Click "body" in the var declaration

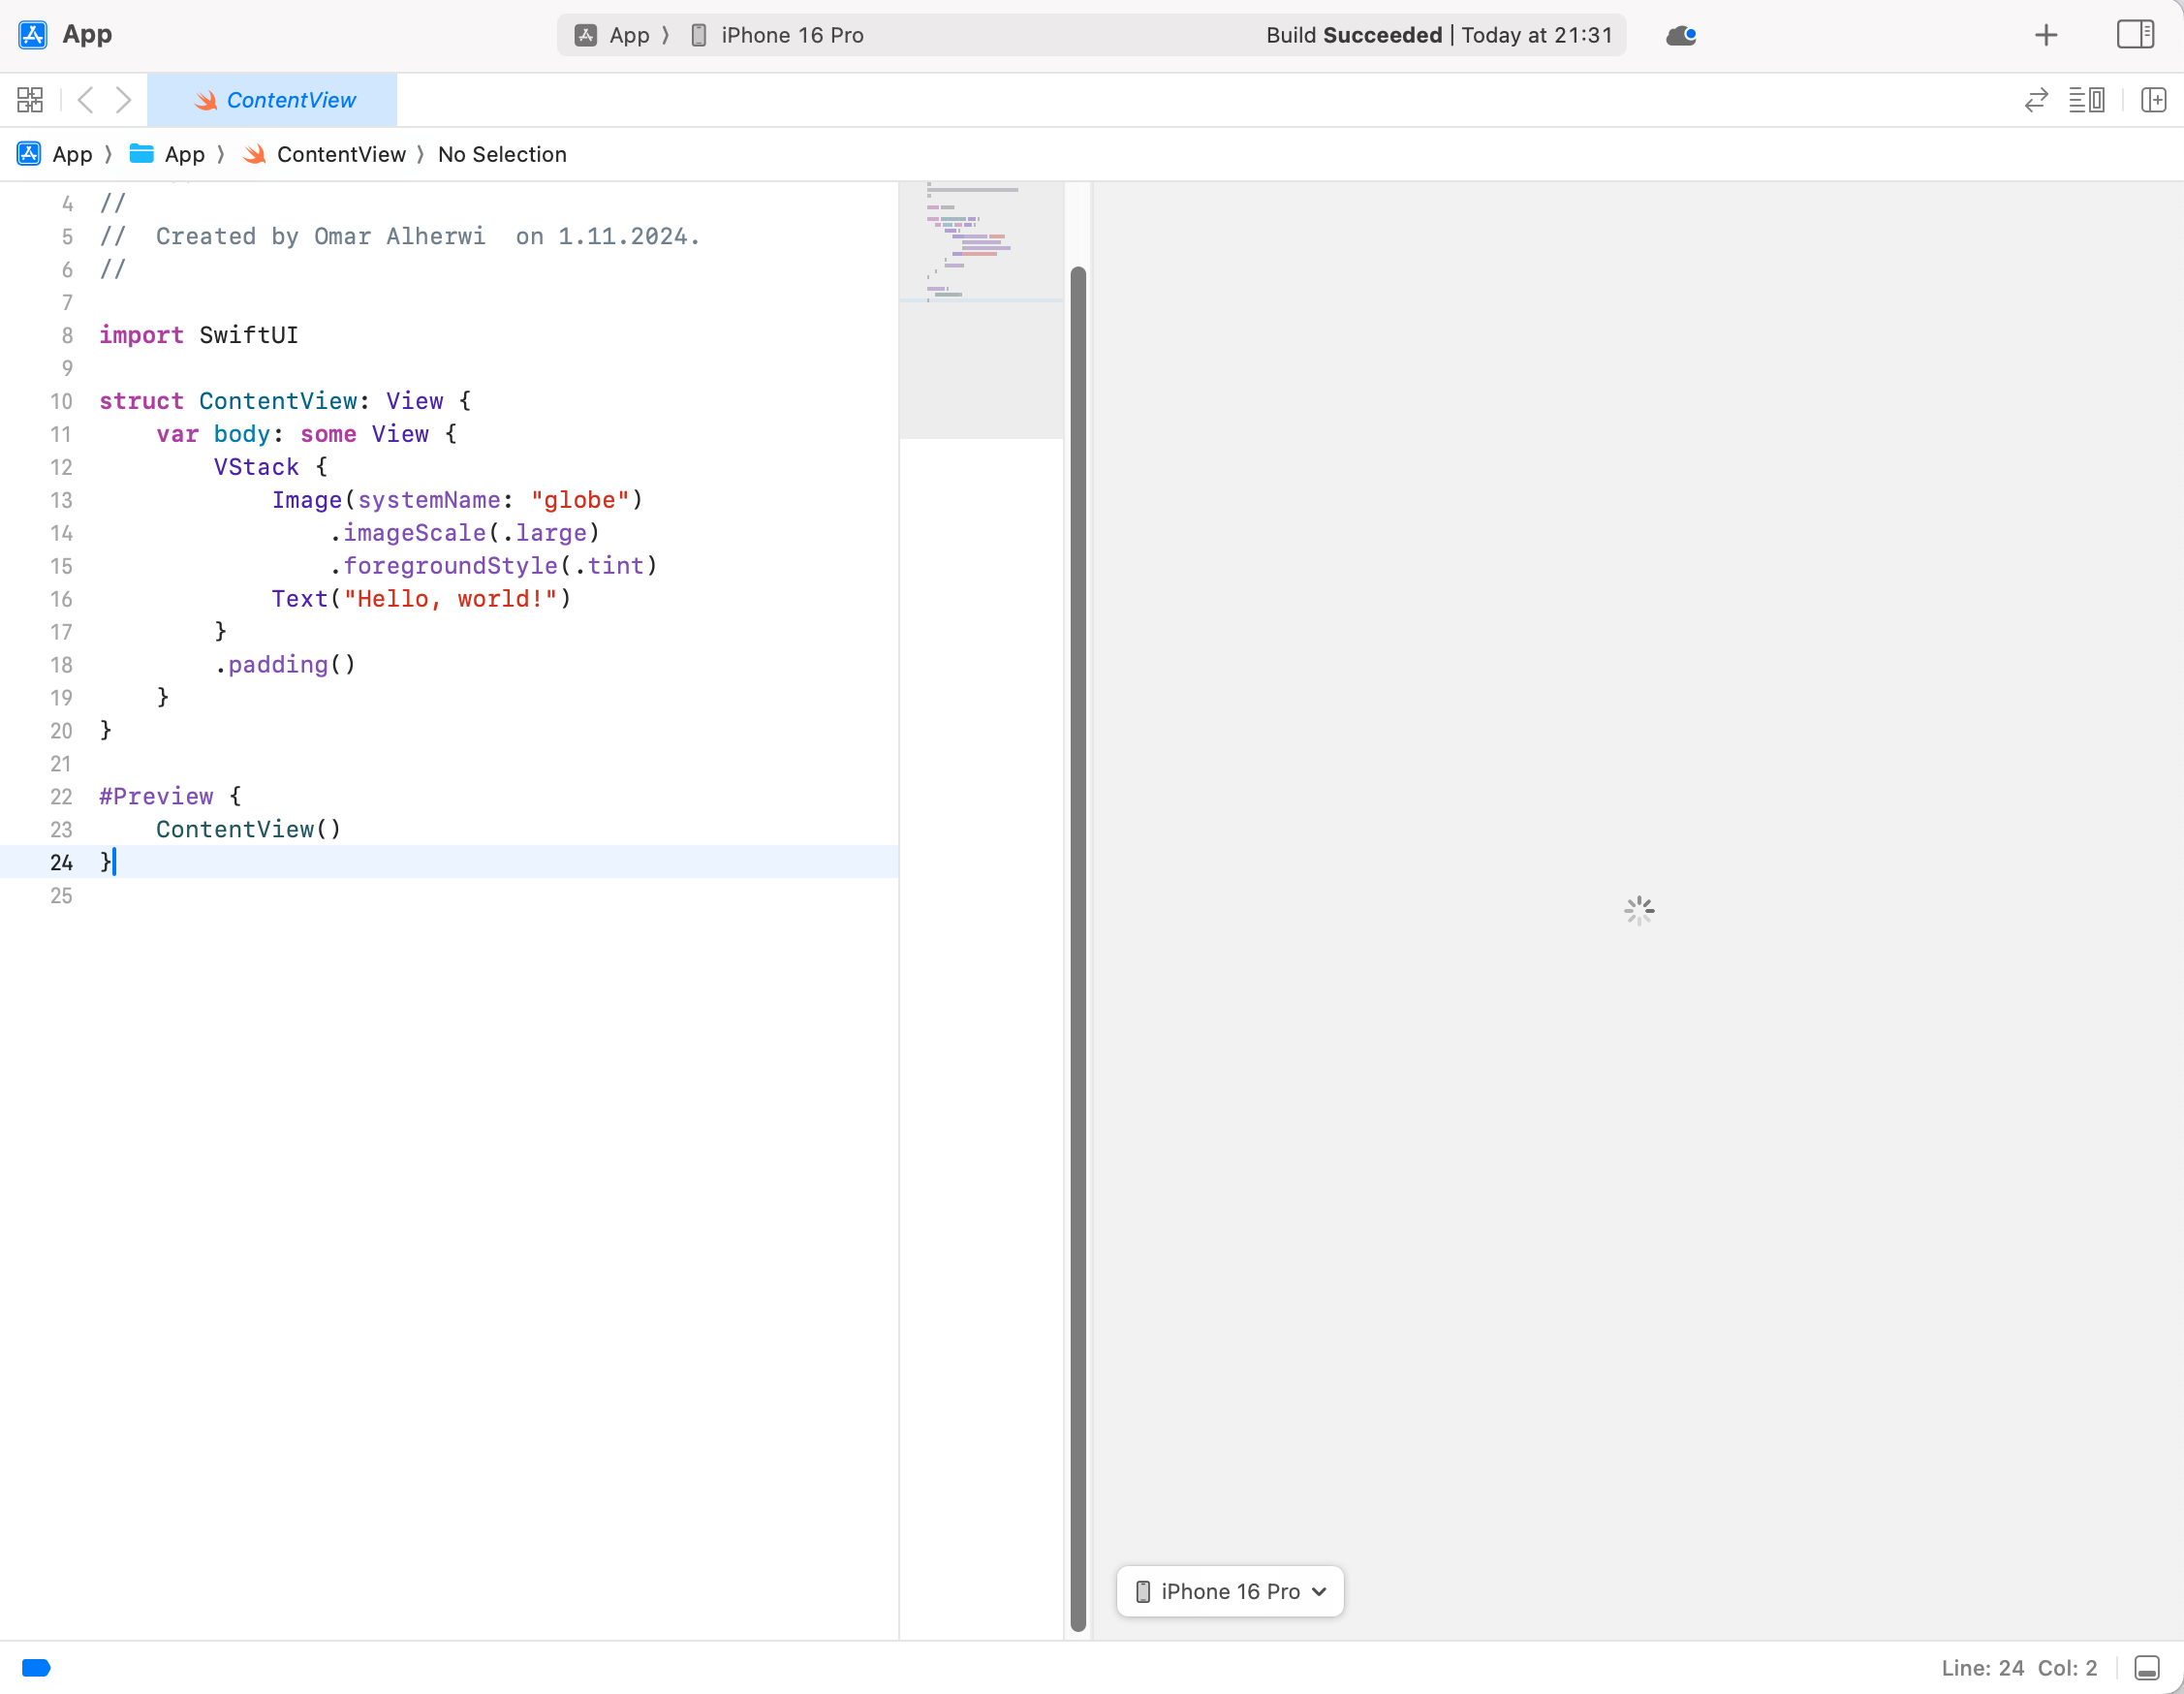[x=242, y=434]
